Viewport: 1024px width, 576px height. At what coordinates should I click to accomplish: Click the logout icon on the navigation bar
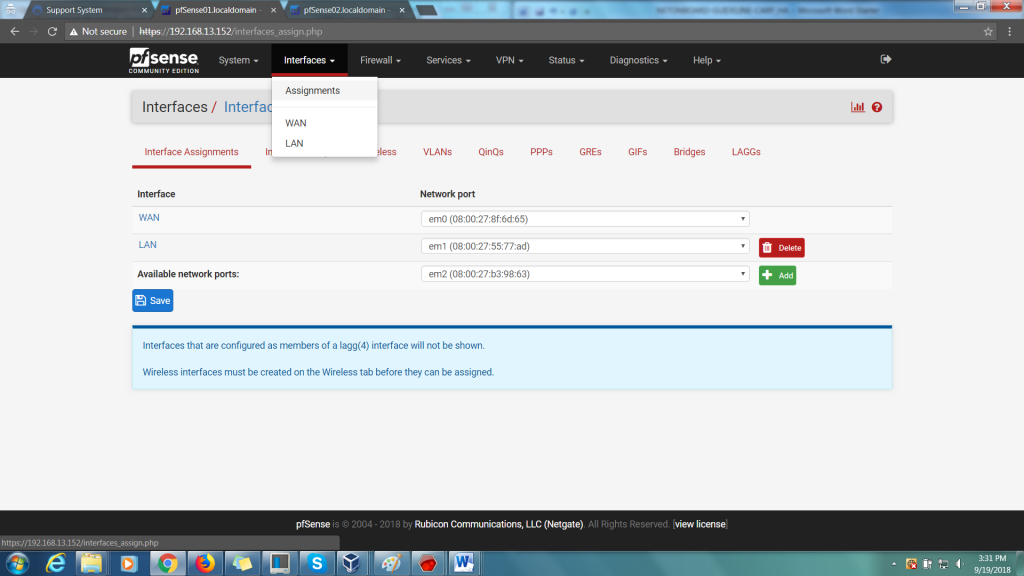[x=885, y=59]
